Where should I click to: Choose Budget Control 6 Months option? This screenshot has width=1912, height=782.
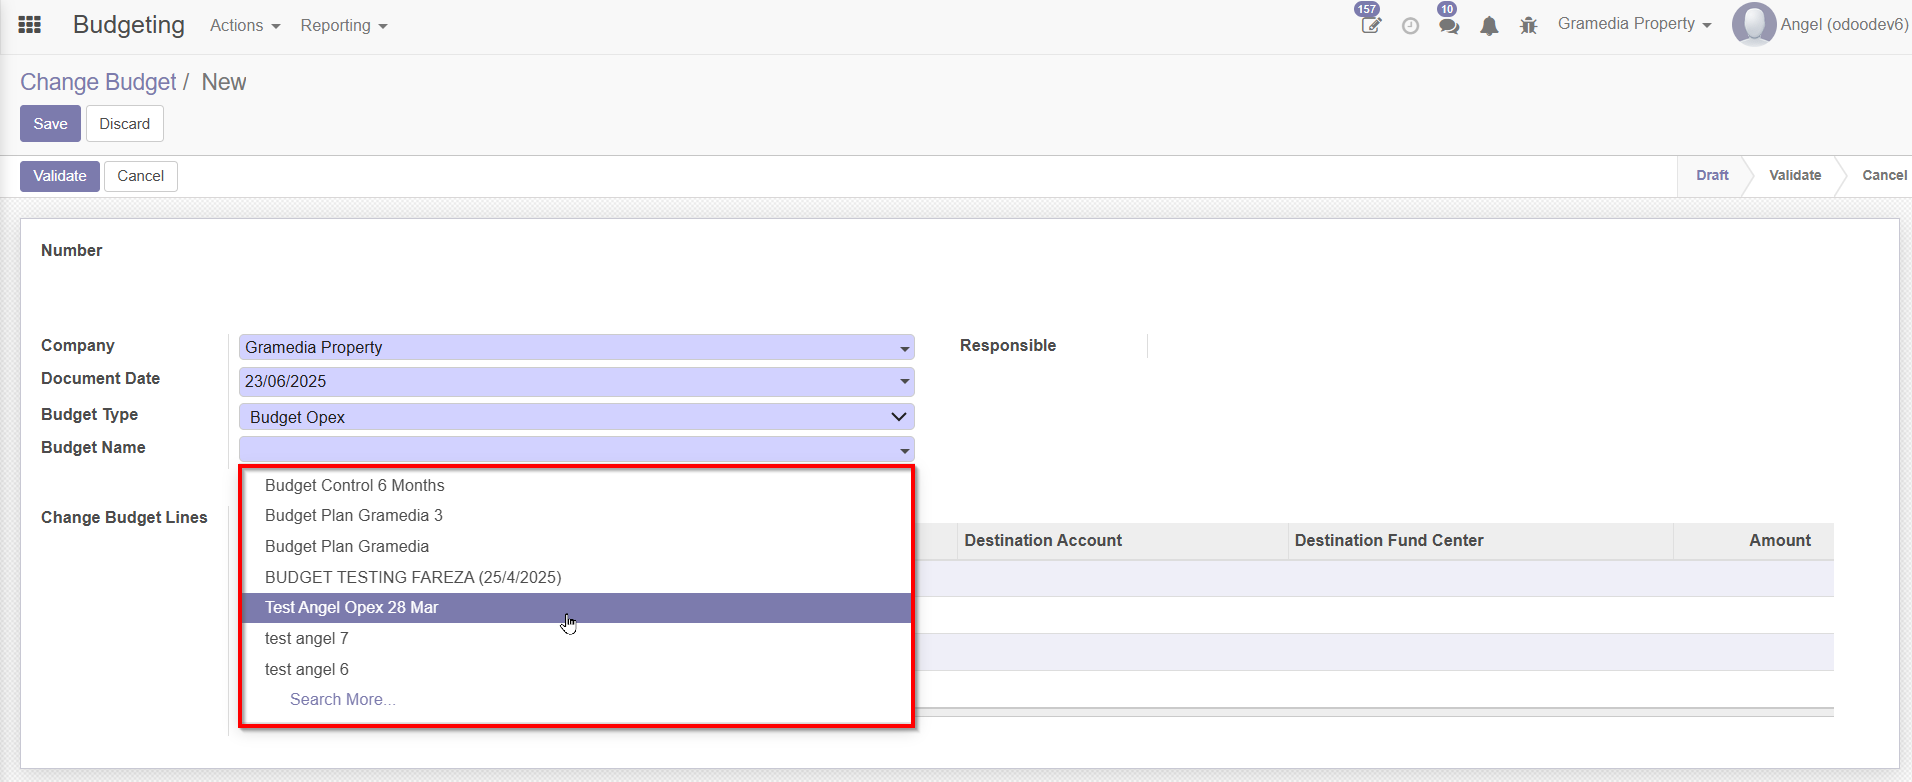coord(577,485)
